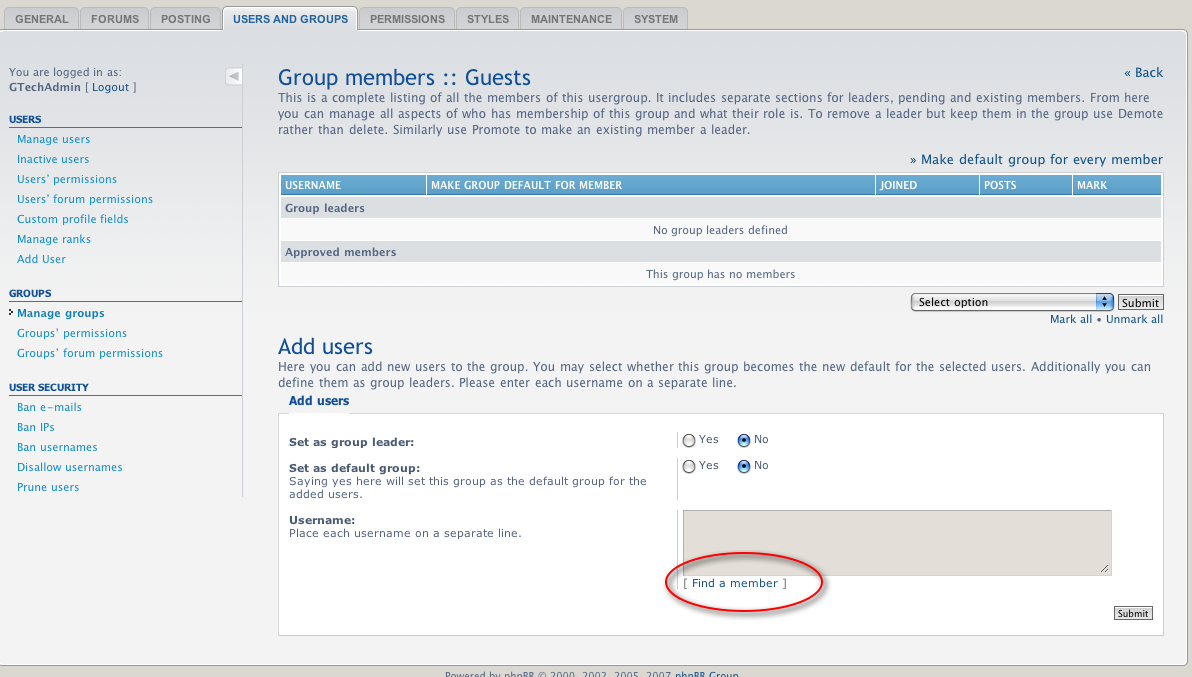Open Groups' permissions link
Screen dimensions: 1192x677
click(72, 334)
